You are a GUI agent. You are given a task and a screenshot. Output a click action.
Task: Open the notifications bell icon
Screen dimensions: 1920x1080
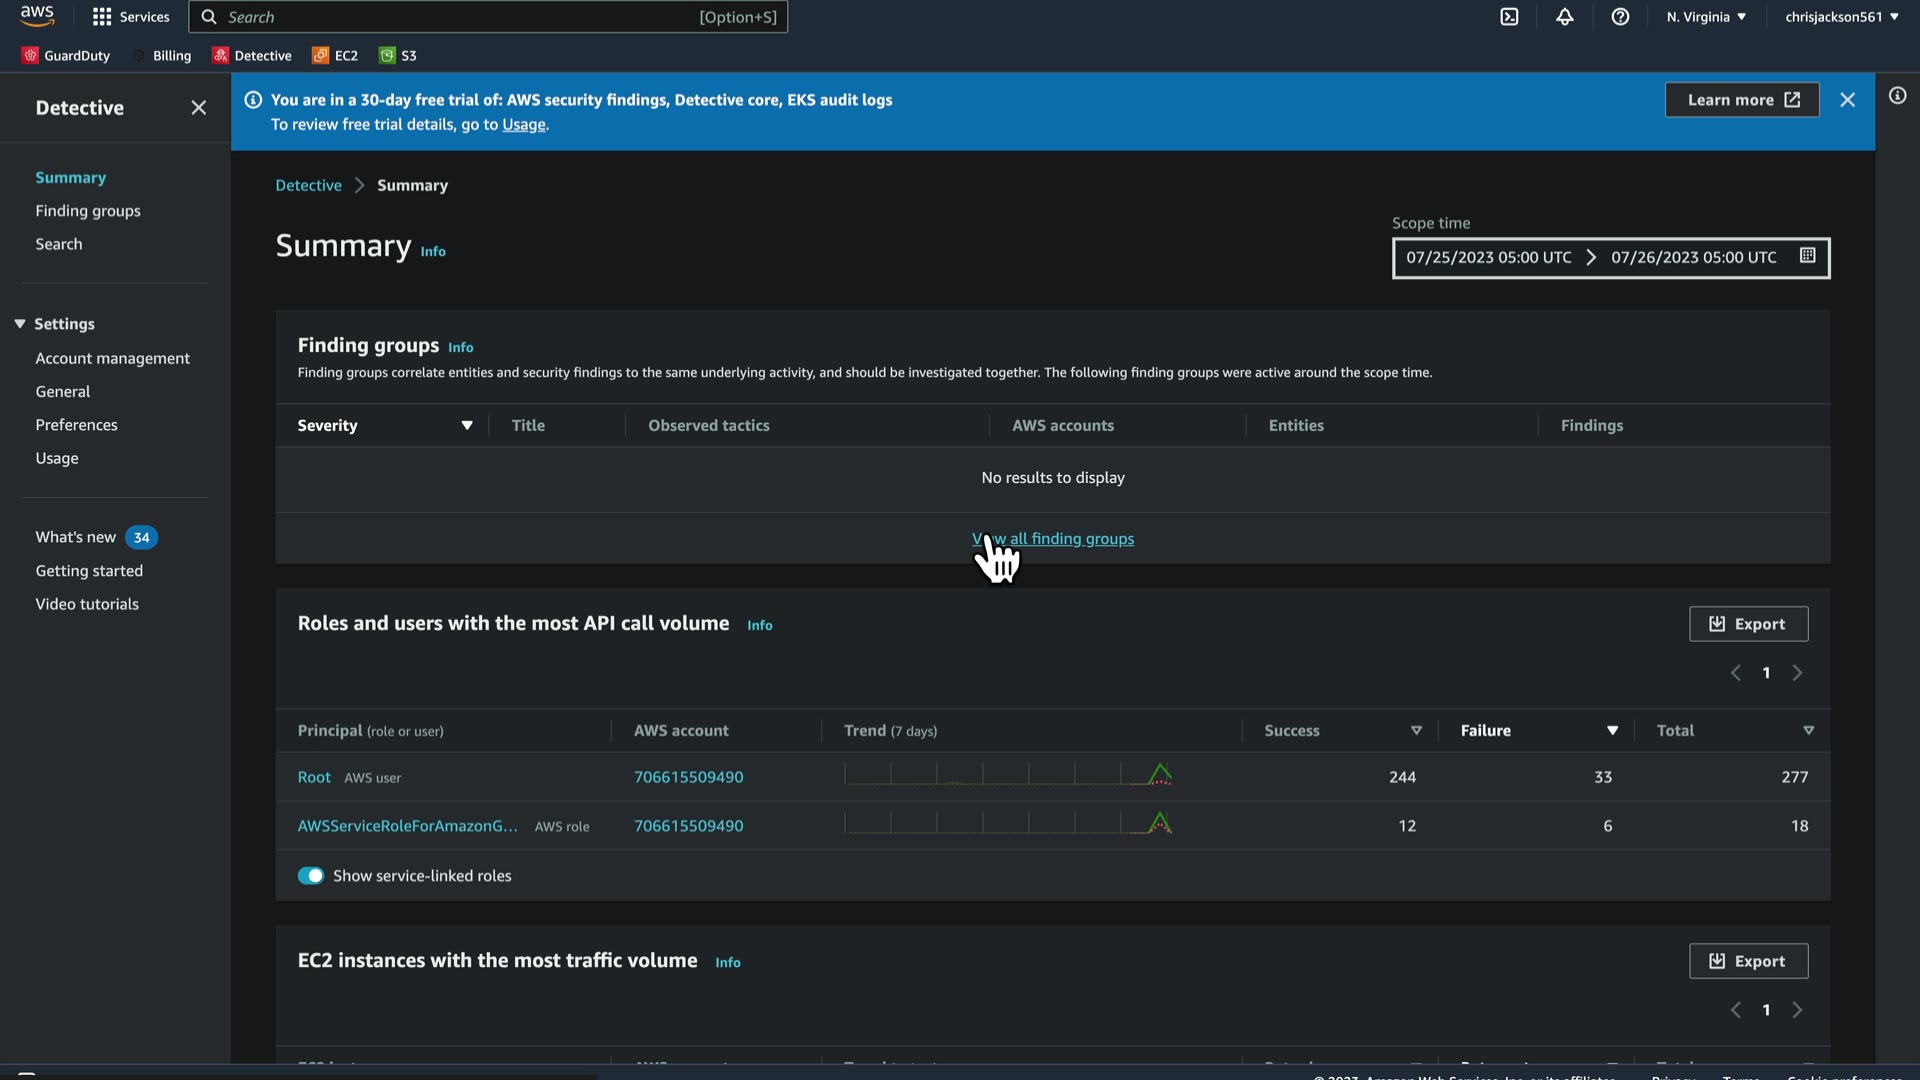point(1565,17)
